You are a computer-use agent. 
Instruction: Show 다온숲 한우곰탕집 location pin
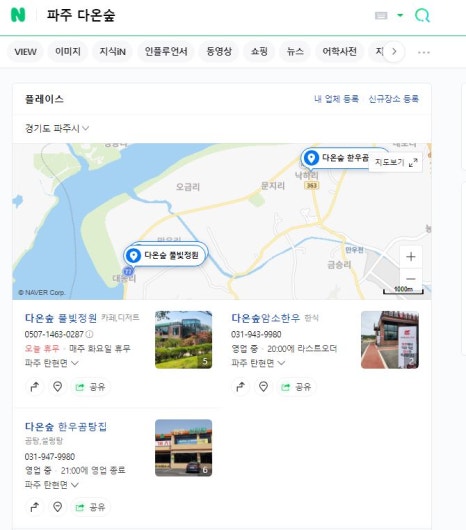point(57,507)
